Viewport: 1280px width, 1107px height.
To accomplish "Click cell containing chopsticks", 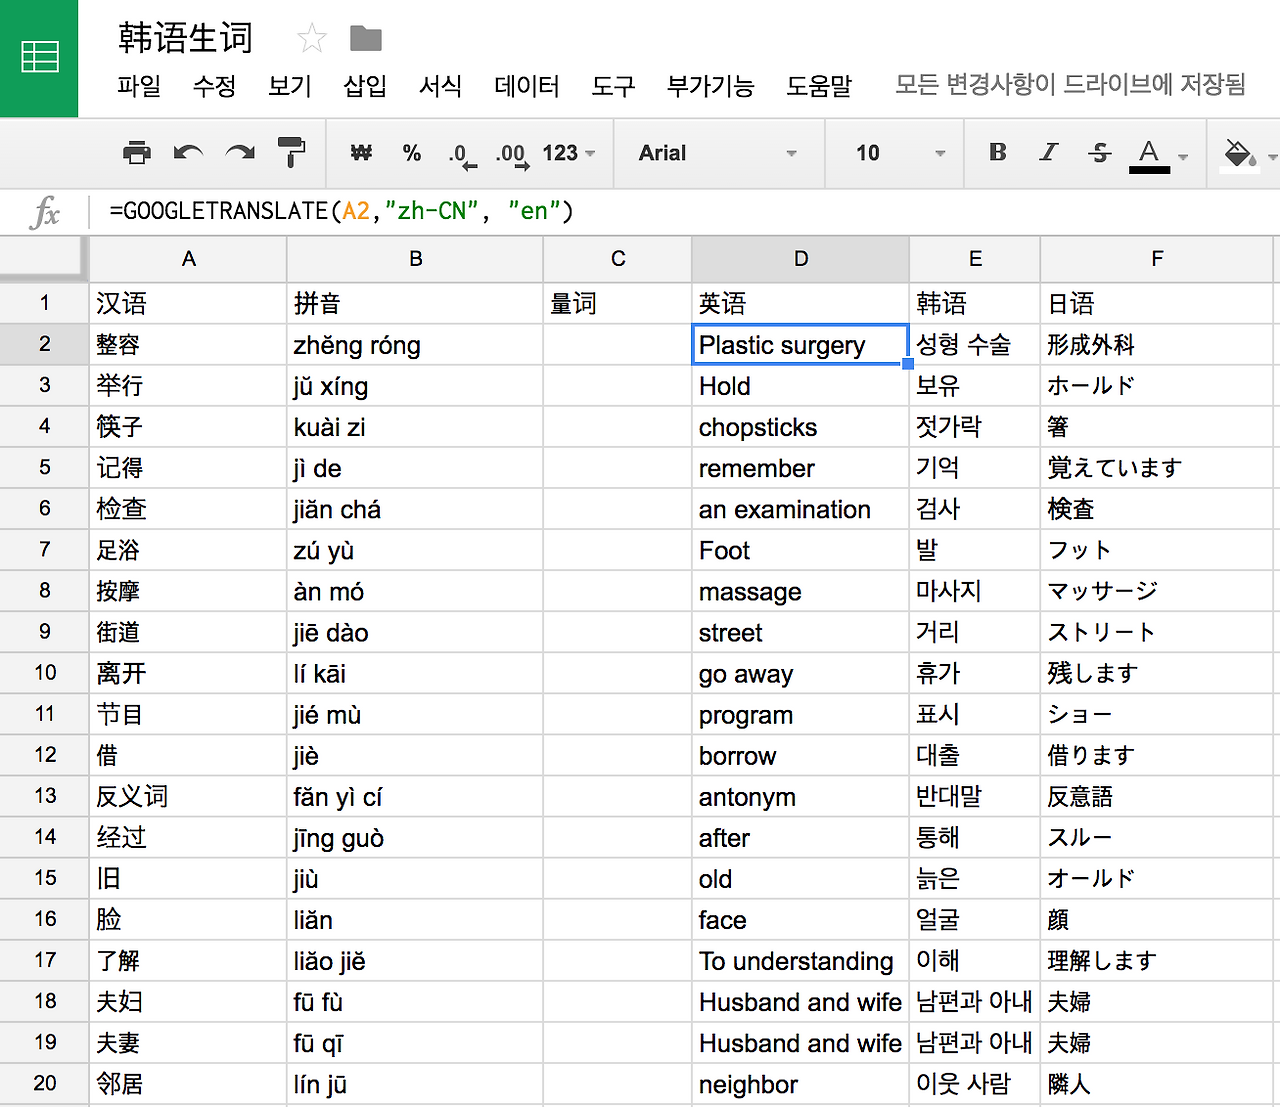I will tap(800, 427).
